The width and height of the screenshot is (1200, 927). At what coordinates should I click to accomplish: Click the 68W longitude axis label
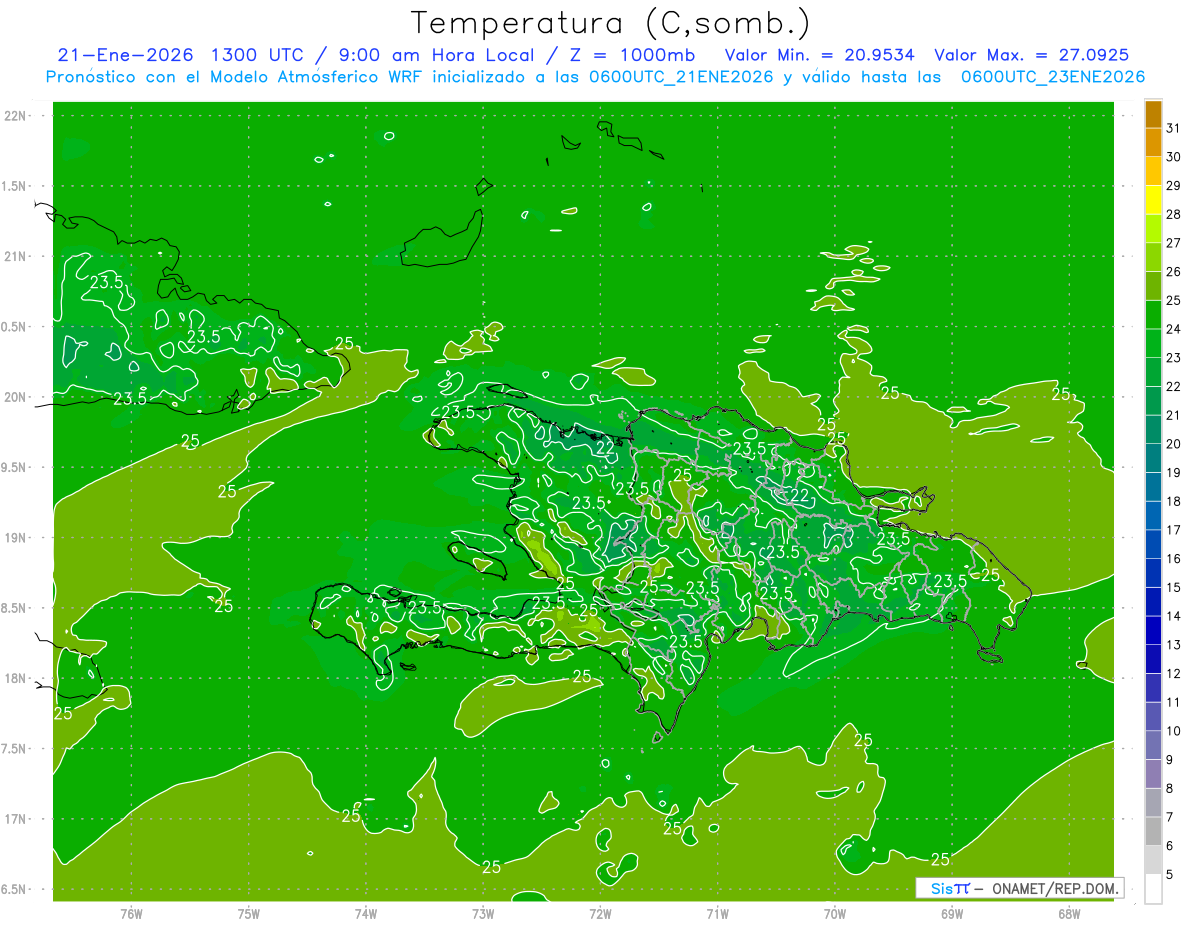coord(1069,914)
